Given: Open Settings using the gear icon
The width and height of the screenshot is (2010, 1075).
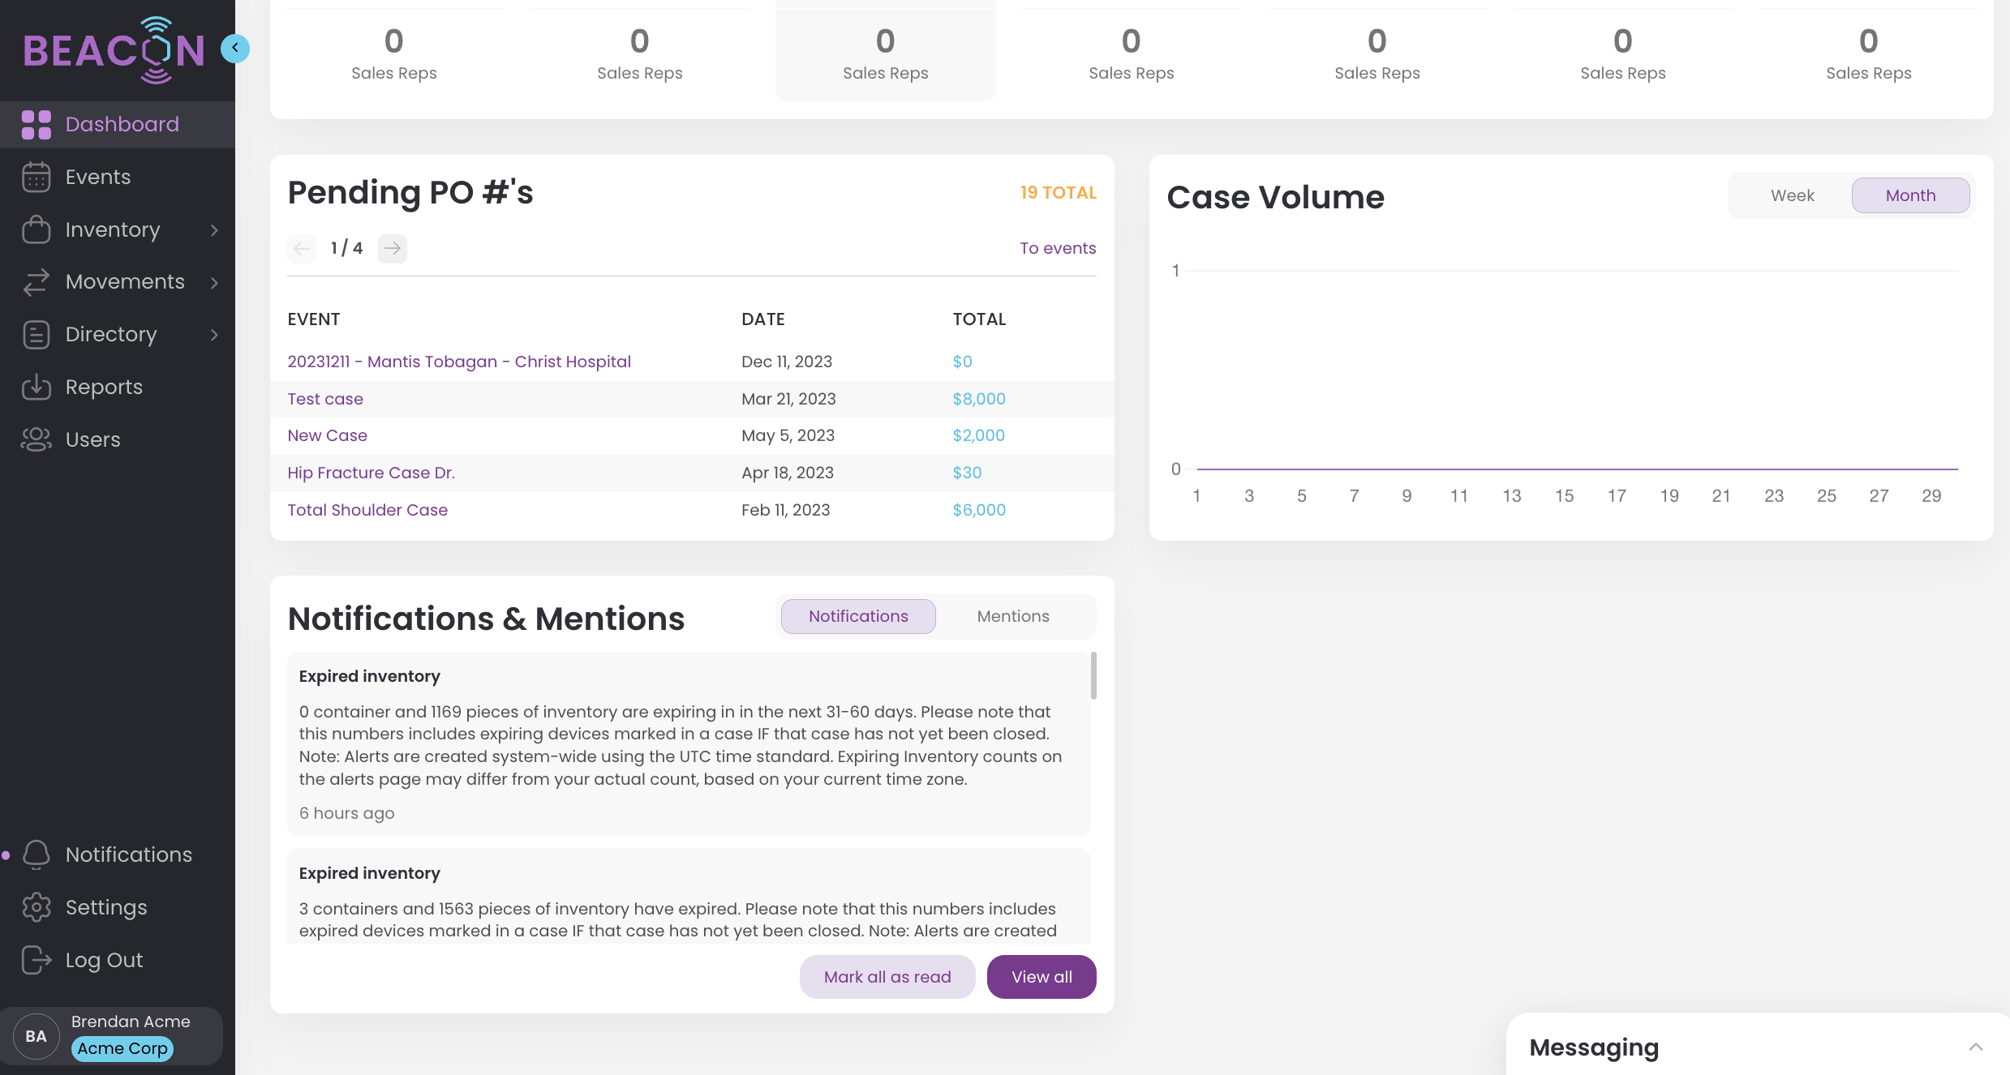Looking at the screenshot, I should pyautogui.click(x=37, y=907).
